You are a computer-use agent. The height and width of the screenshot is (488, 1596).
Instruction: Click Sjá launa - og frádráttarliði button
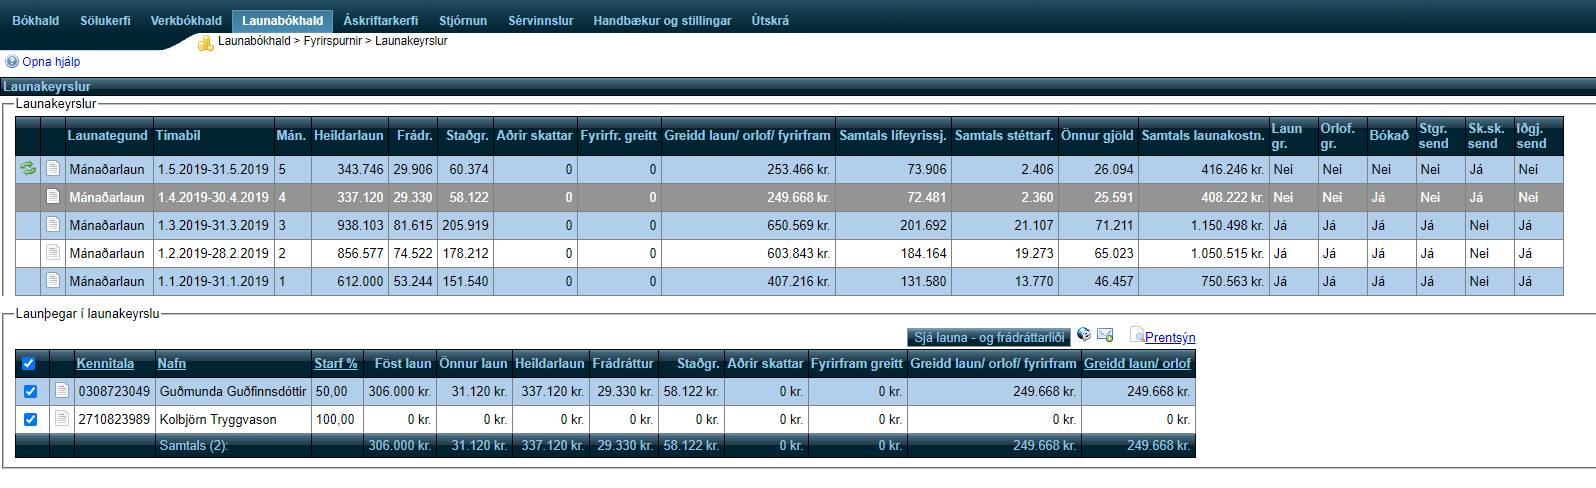989,338
